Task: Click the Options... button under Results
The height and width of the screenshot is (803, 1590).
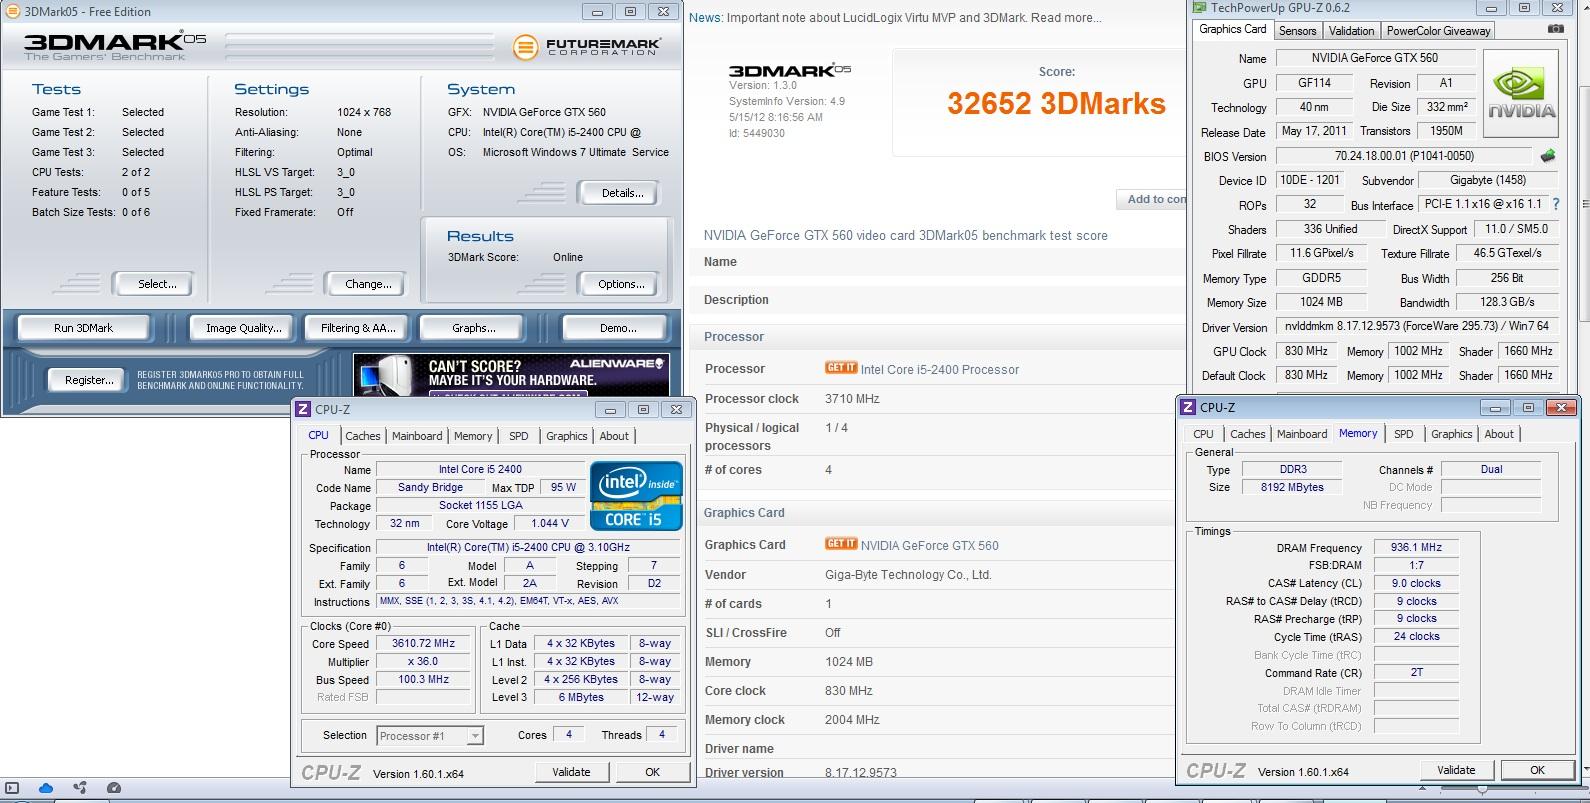Action: point(621,284)
